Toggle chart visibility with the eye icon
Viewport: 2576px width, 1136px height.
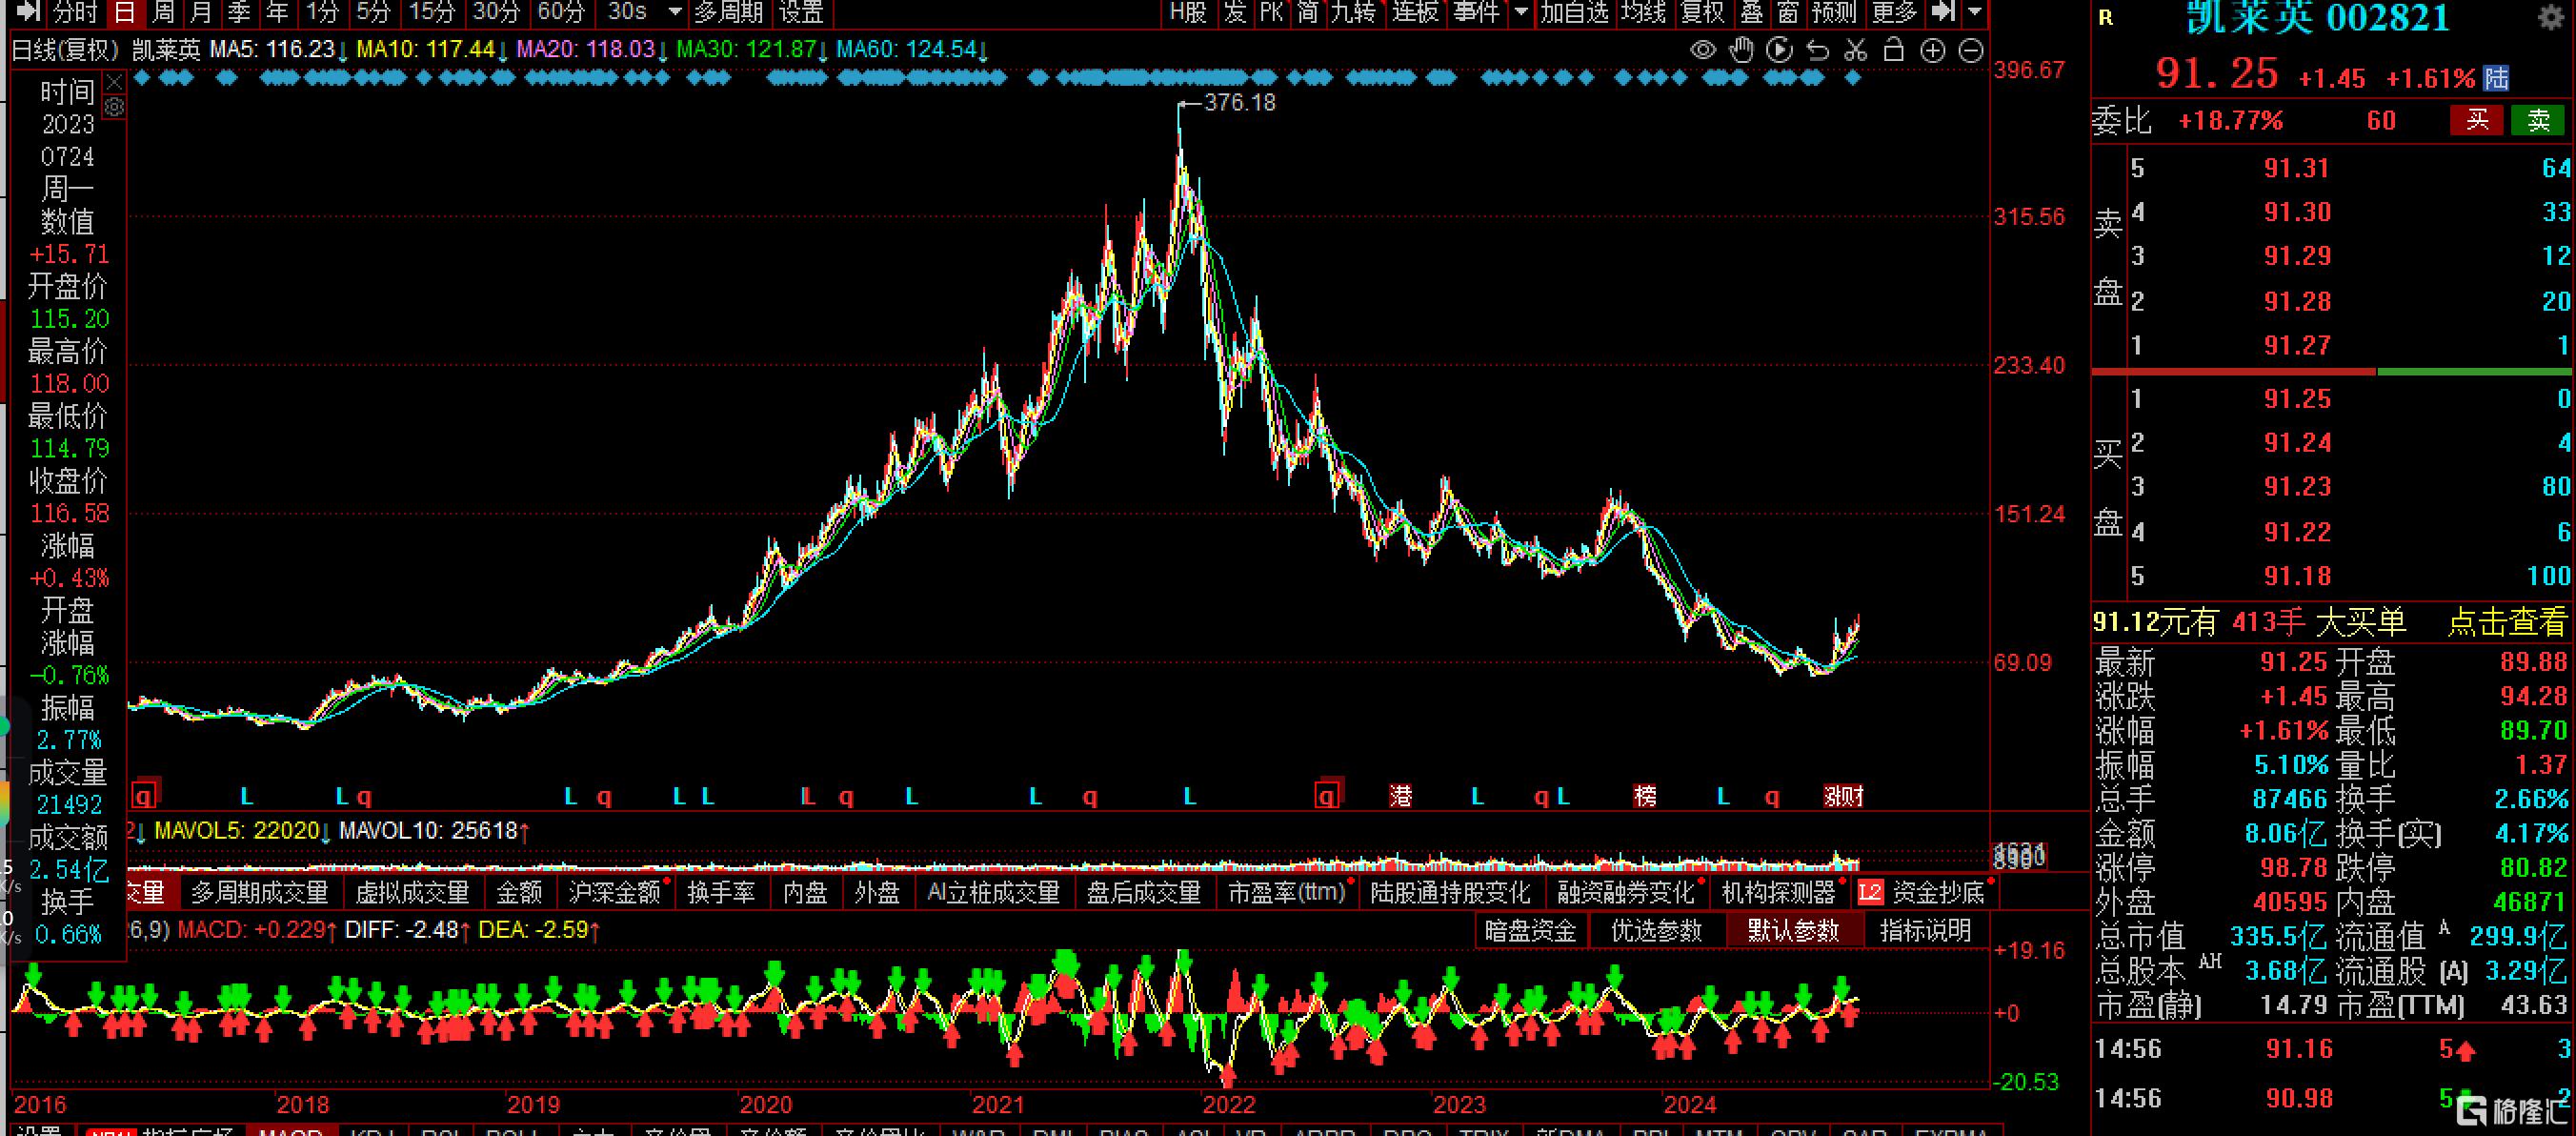(x=1703, y=50)
